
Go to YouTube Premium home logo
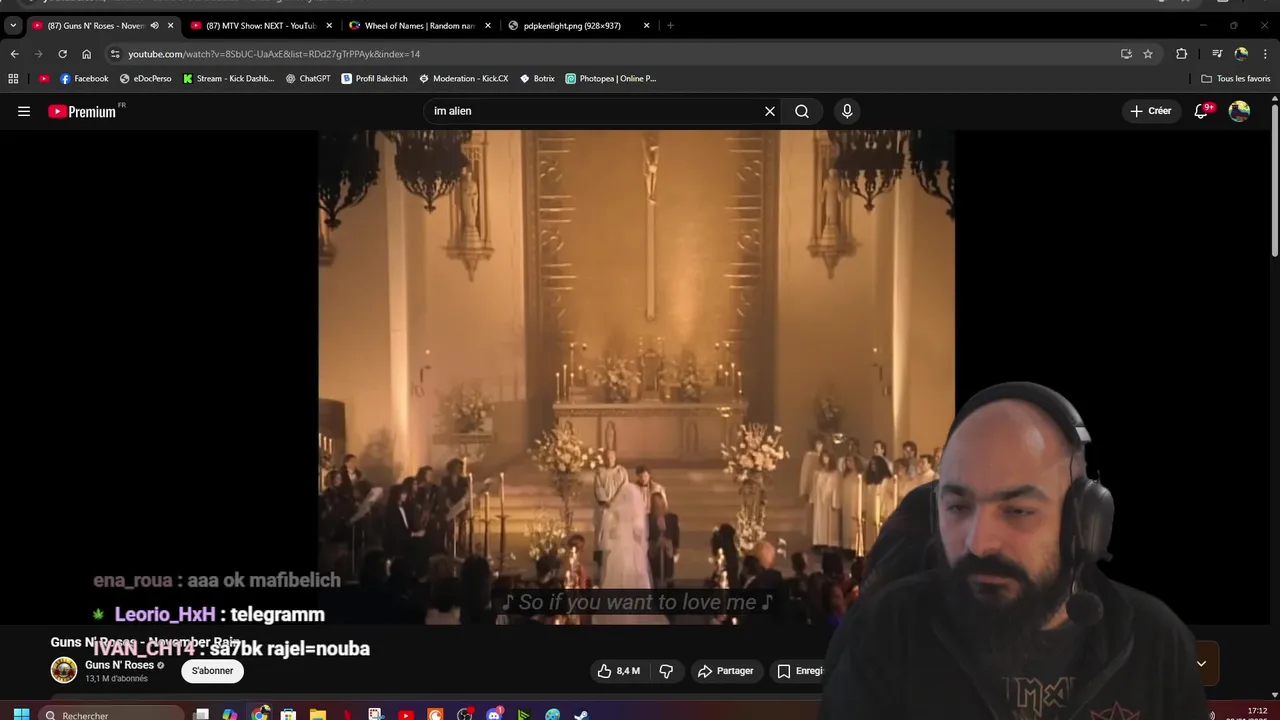pyautogui.click(x=84, y=111)
